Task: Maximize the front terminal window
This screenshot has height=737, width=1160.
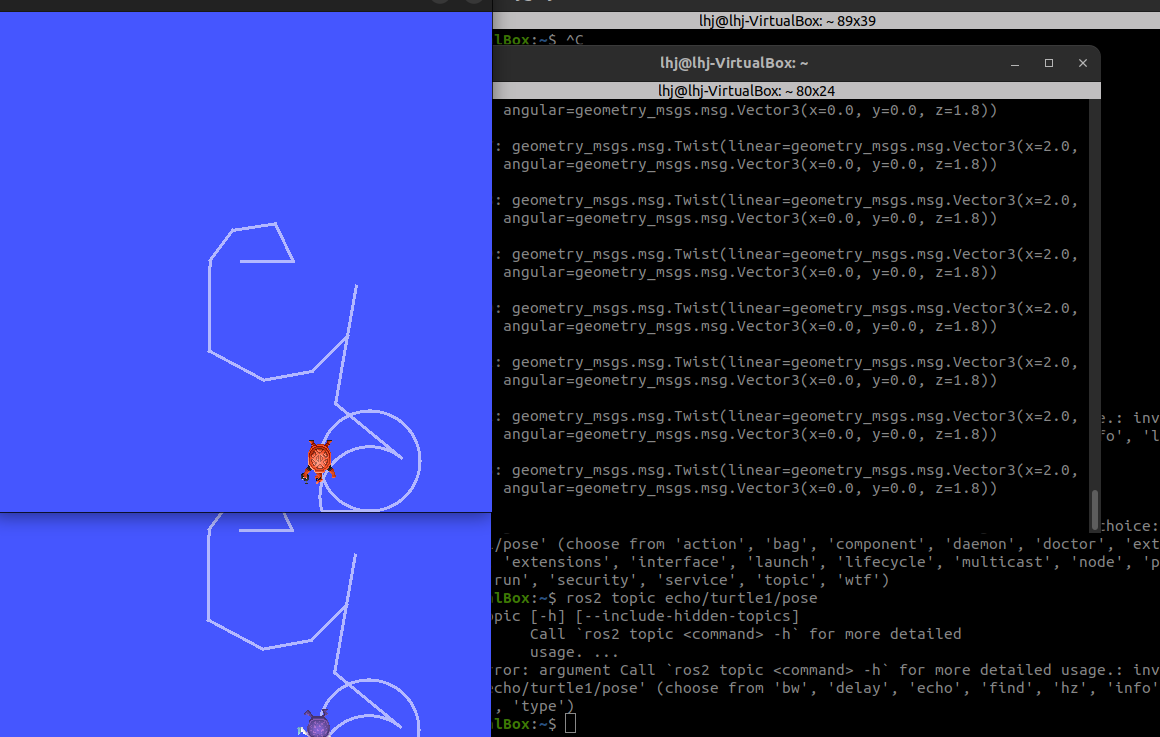Action: (x=1048, y=63)
